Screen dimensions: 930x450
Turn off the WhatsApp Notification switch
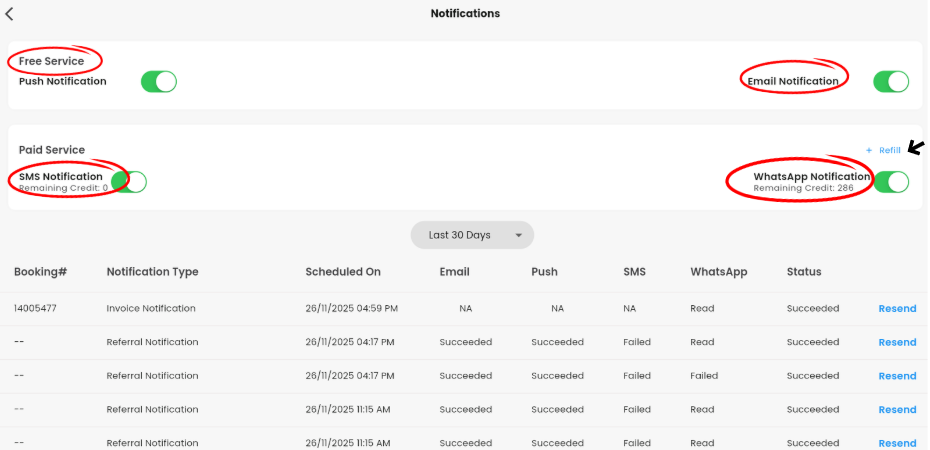891,182
